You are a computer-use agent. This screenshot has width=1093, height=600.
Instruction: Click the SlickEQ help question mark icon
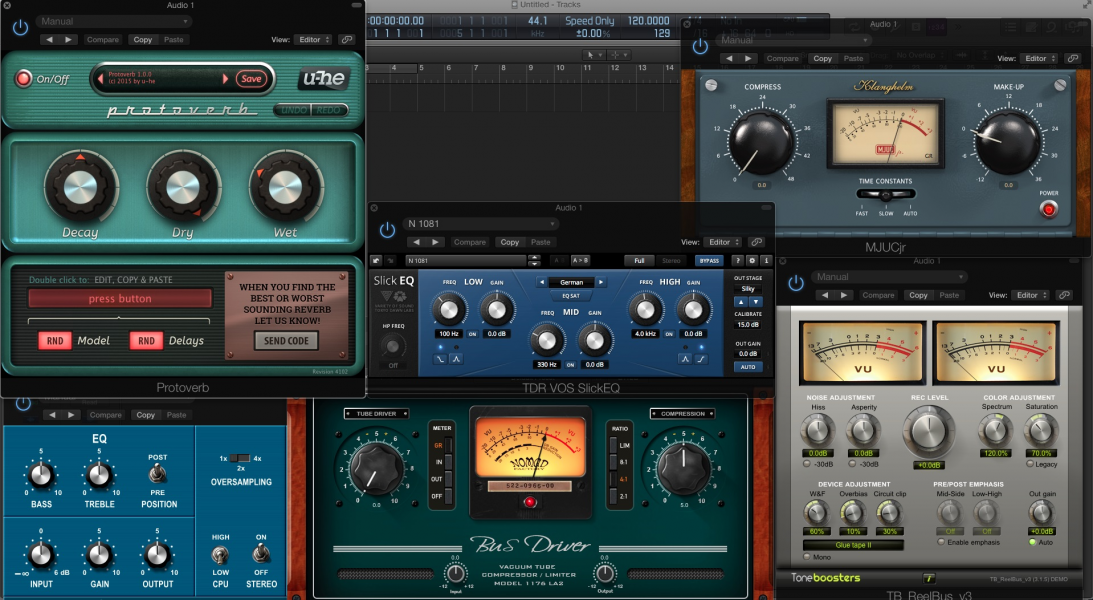pos(738,261)
